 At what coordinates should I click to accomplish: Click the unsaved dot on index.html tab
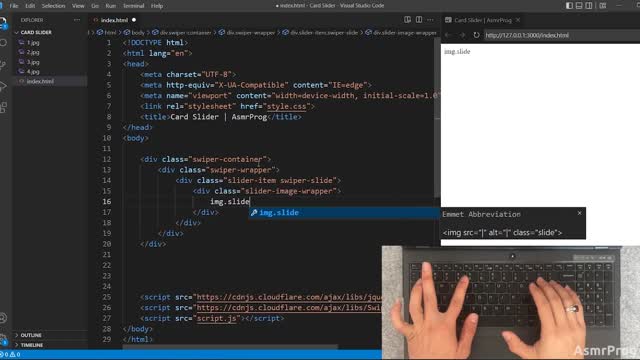134,20
